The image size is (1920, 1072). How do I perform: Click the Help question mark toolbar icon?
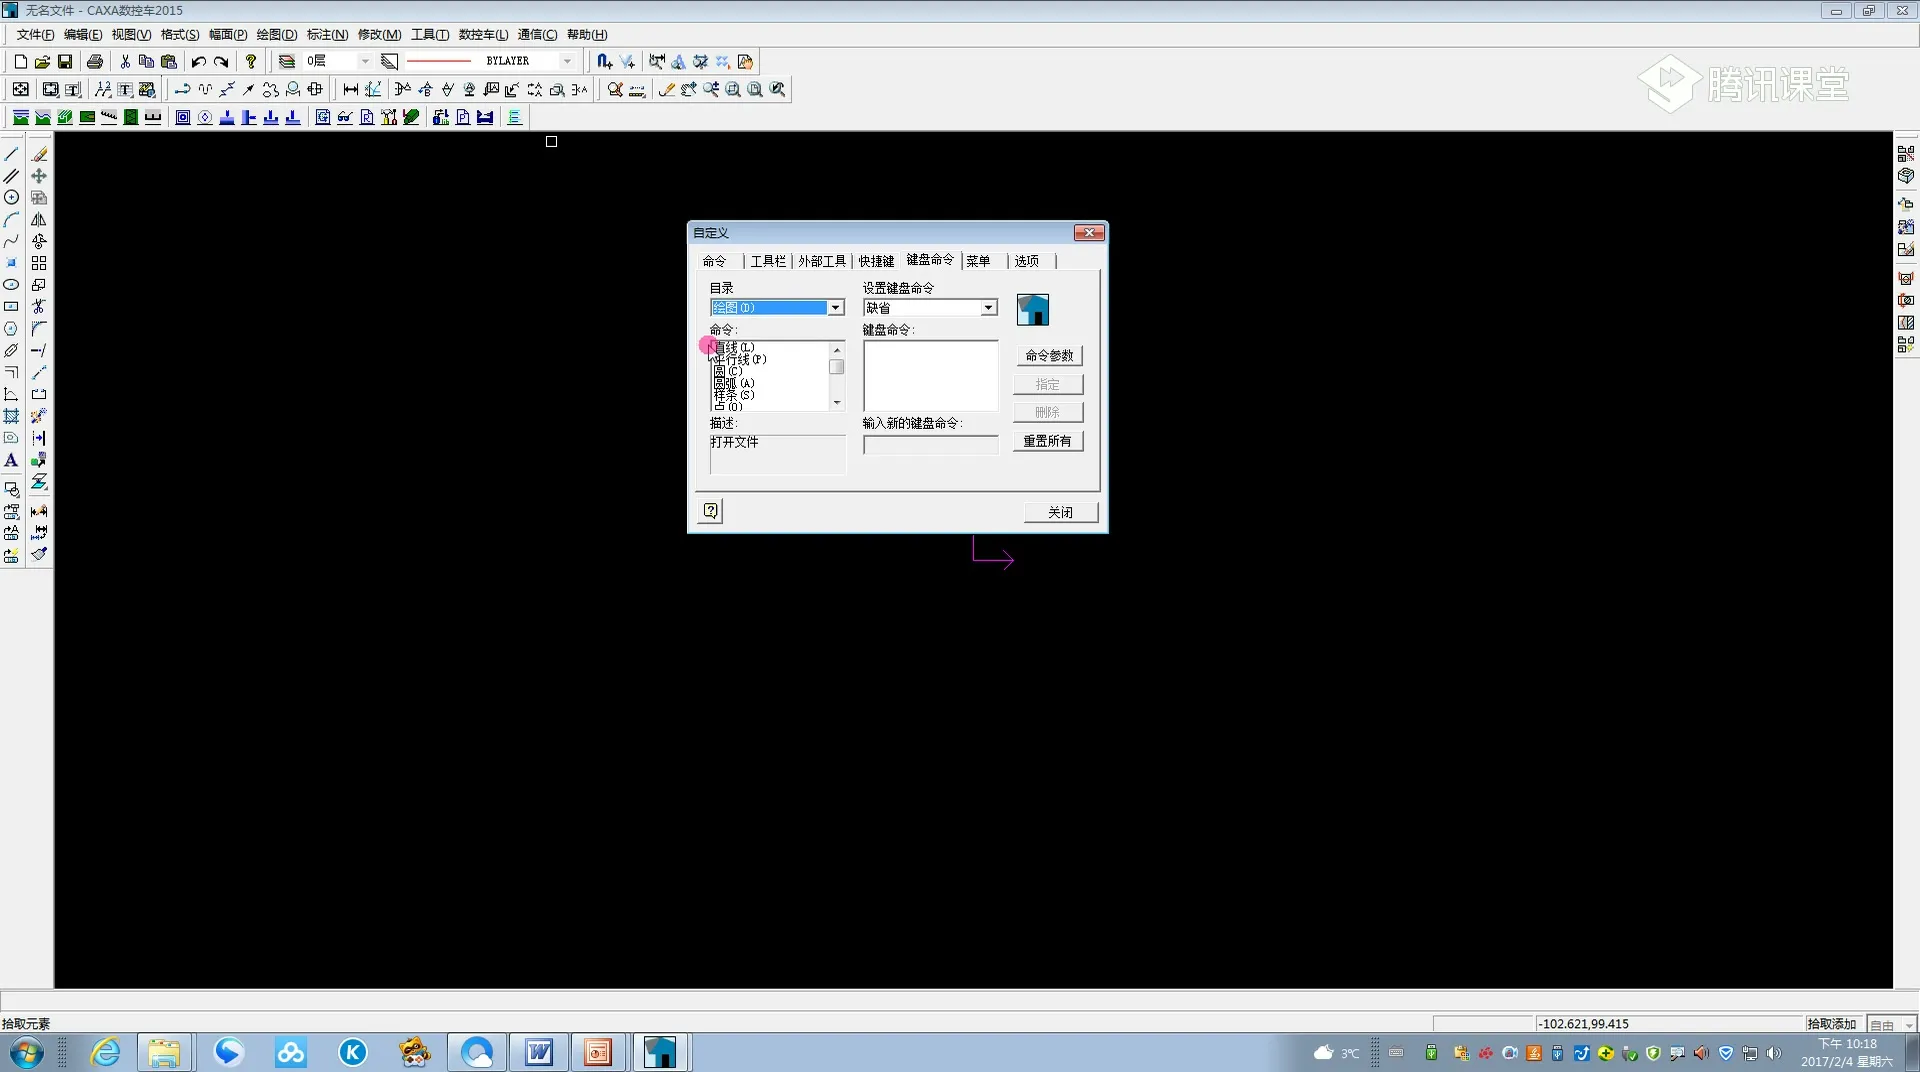[x=251, y=62]
